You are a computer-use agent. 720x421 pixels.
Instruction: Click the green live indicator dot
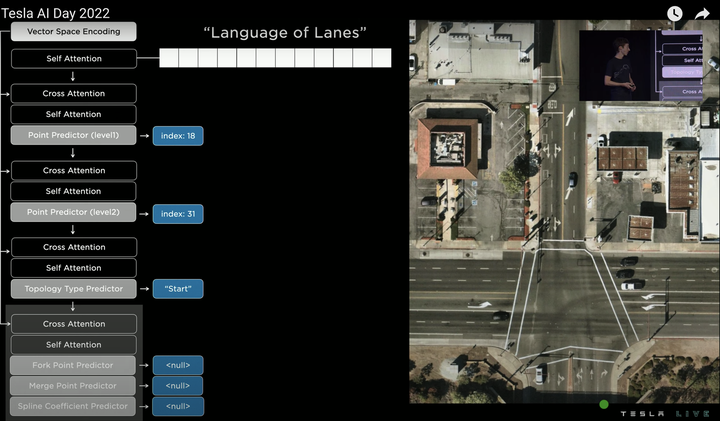pos(604,404)
